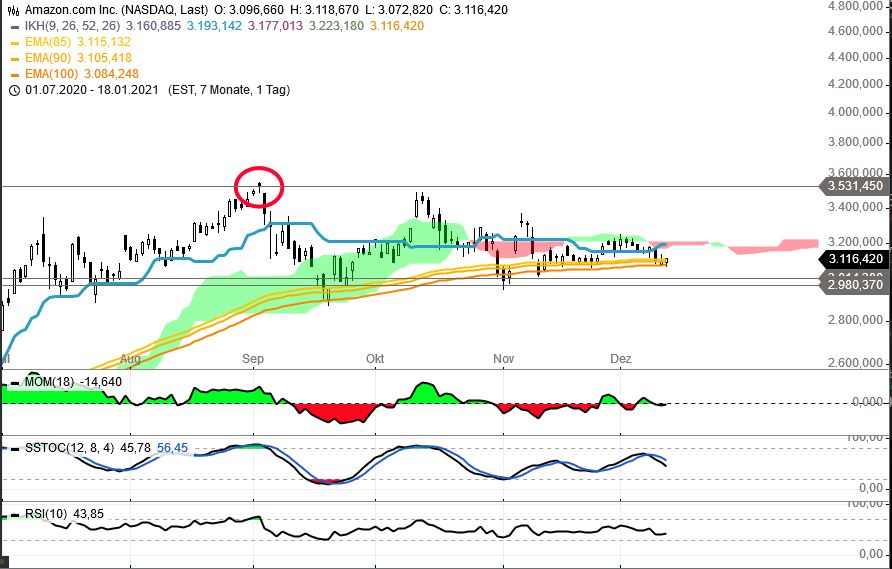Viewport: 892px width, 569px height.
Task: Click the open price value O: 3.096,660
Action: tap(249, 10)
